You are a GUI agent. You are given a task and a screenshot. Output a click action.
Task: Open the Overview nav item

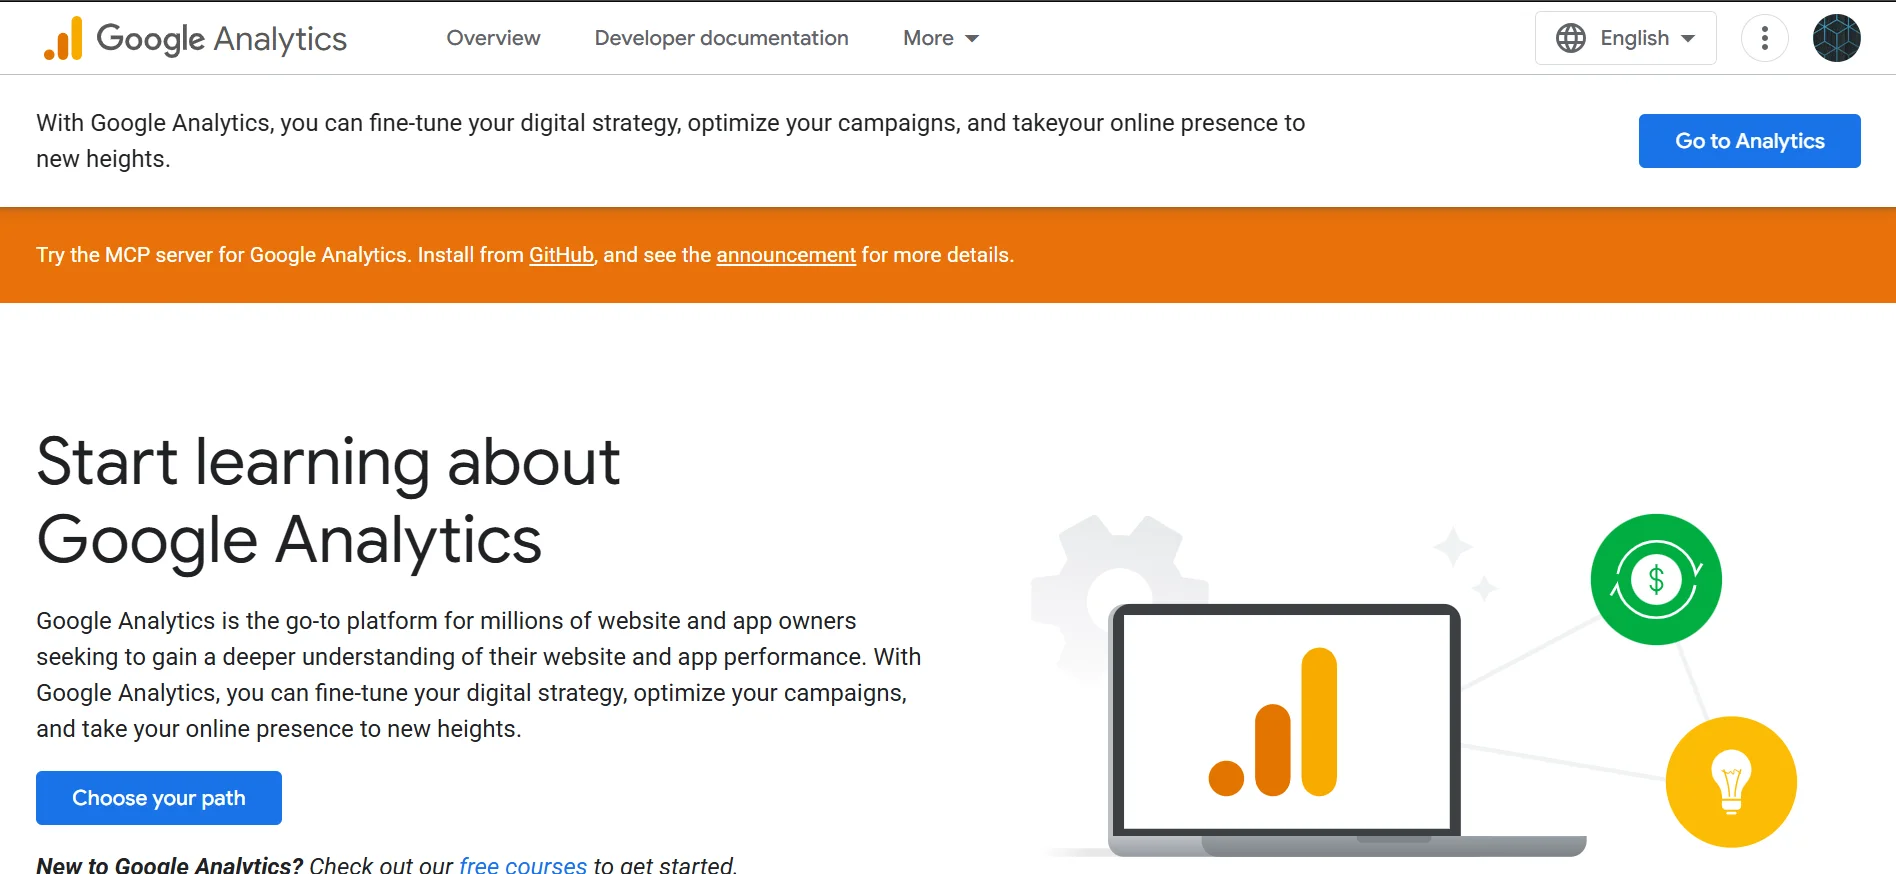[x=493, y=38]
